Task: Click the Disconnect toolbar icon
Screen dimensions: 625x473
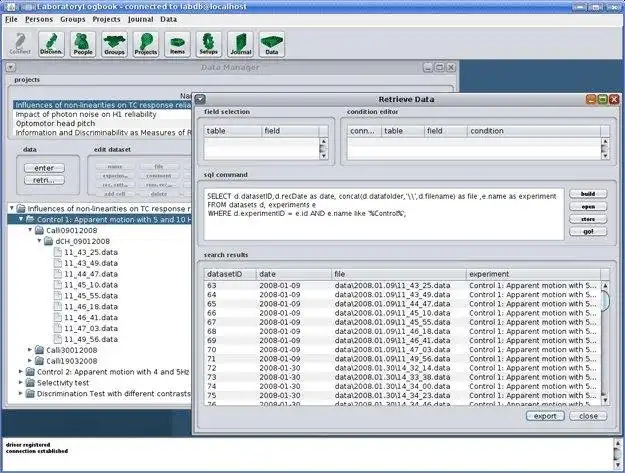Action: [51, 44]
